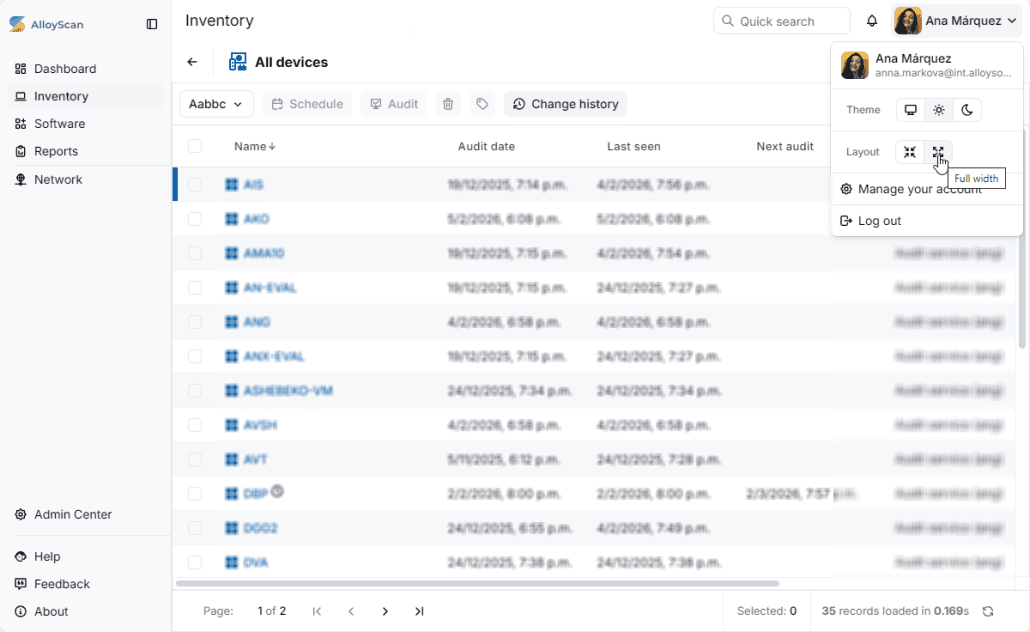Sort by the Last seen column header
Viewport: 1030px width, 632px height.
(x=633, y=147)
